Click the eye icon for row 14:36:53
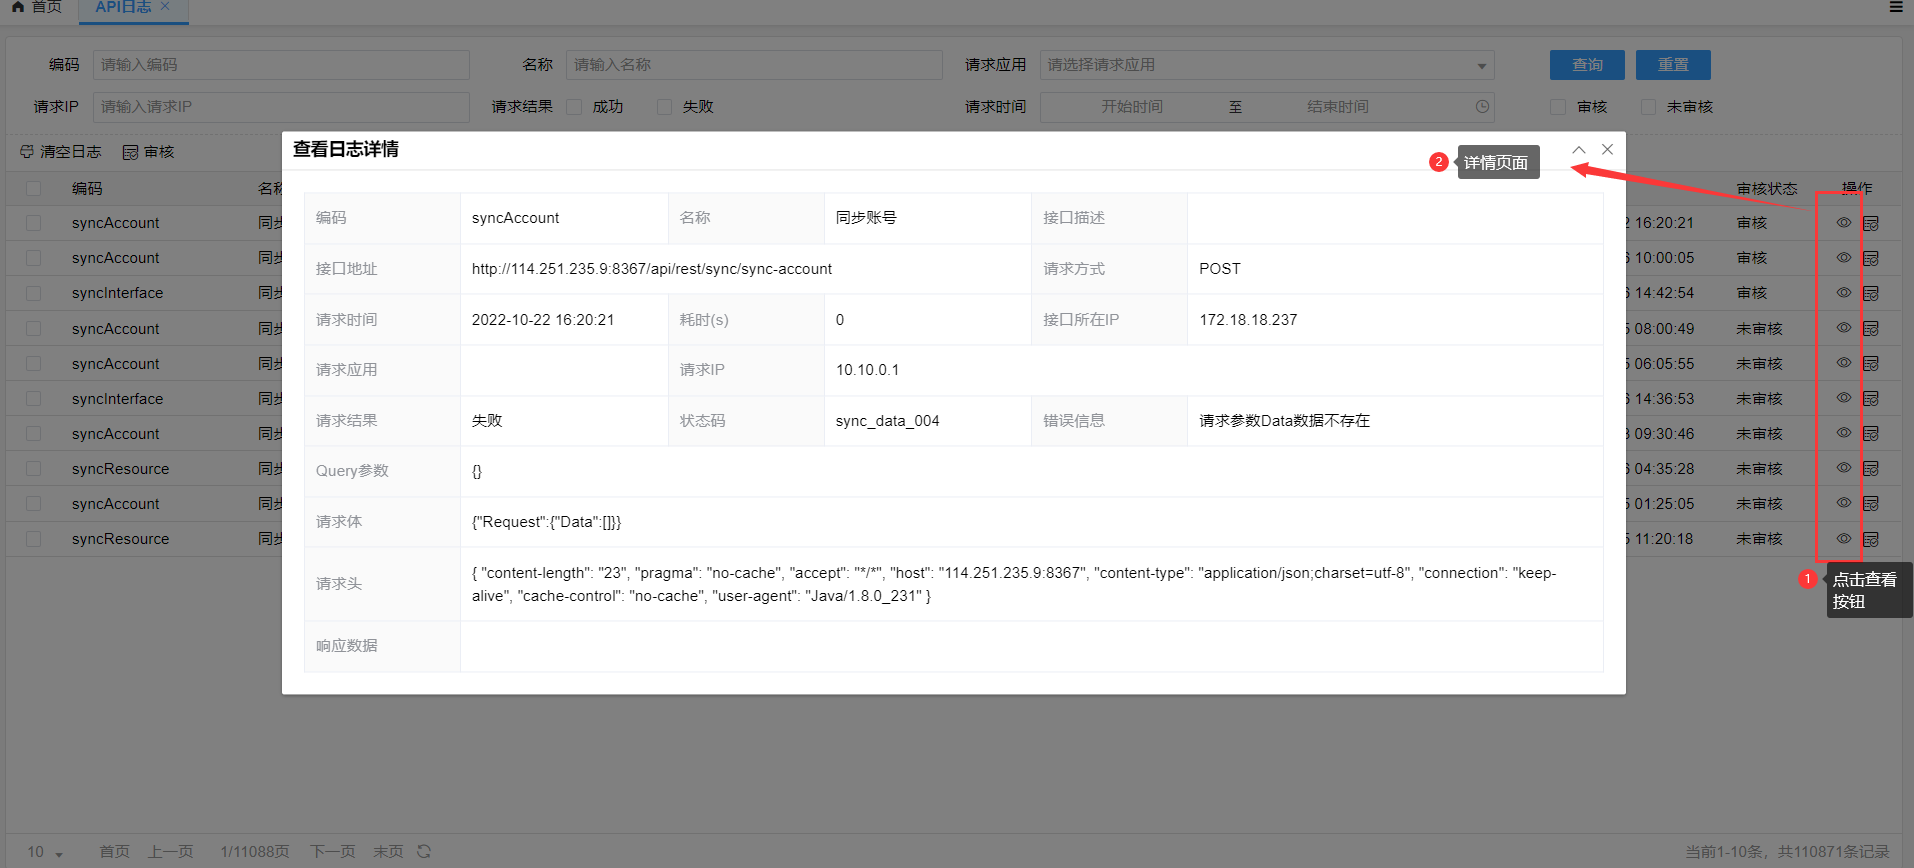This screenshot has height=868, width=1914. [x=1844, y=398]
